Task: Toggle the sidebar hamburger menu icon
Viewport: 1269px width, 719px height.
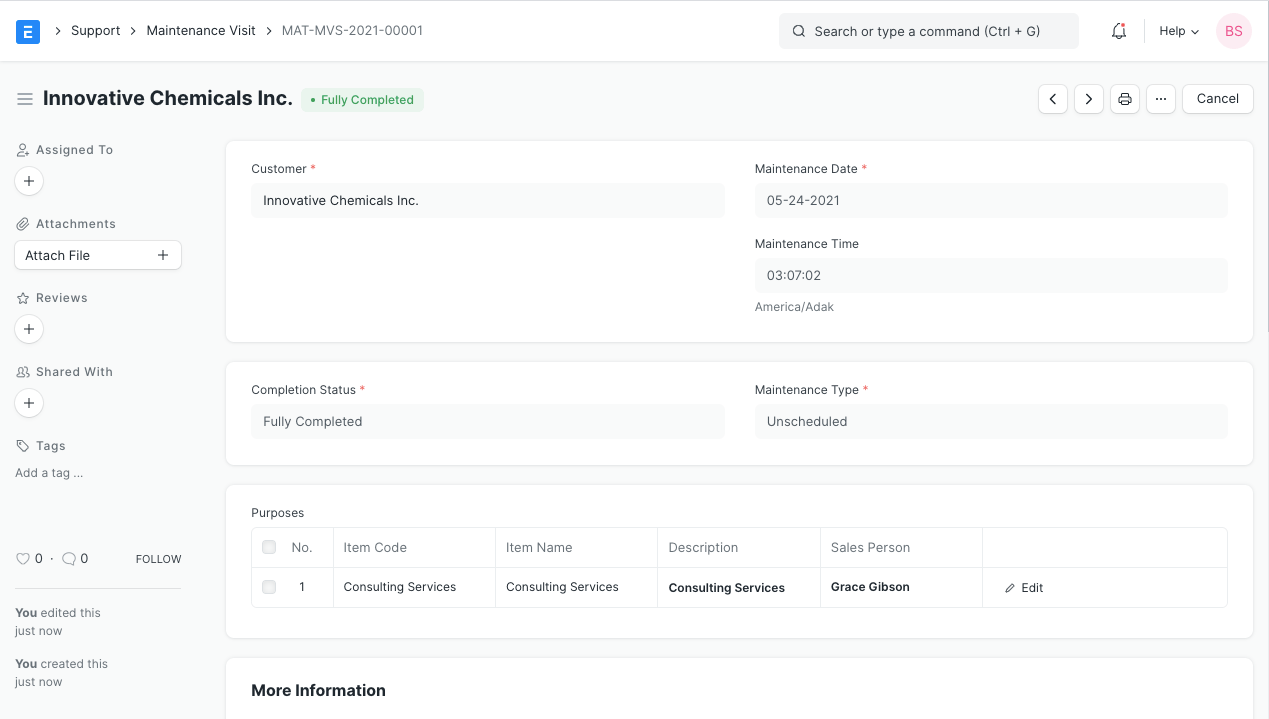Action: pyautogui.click(x=25, y=99)
